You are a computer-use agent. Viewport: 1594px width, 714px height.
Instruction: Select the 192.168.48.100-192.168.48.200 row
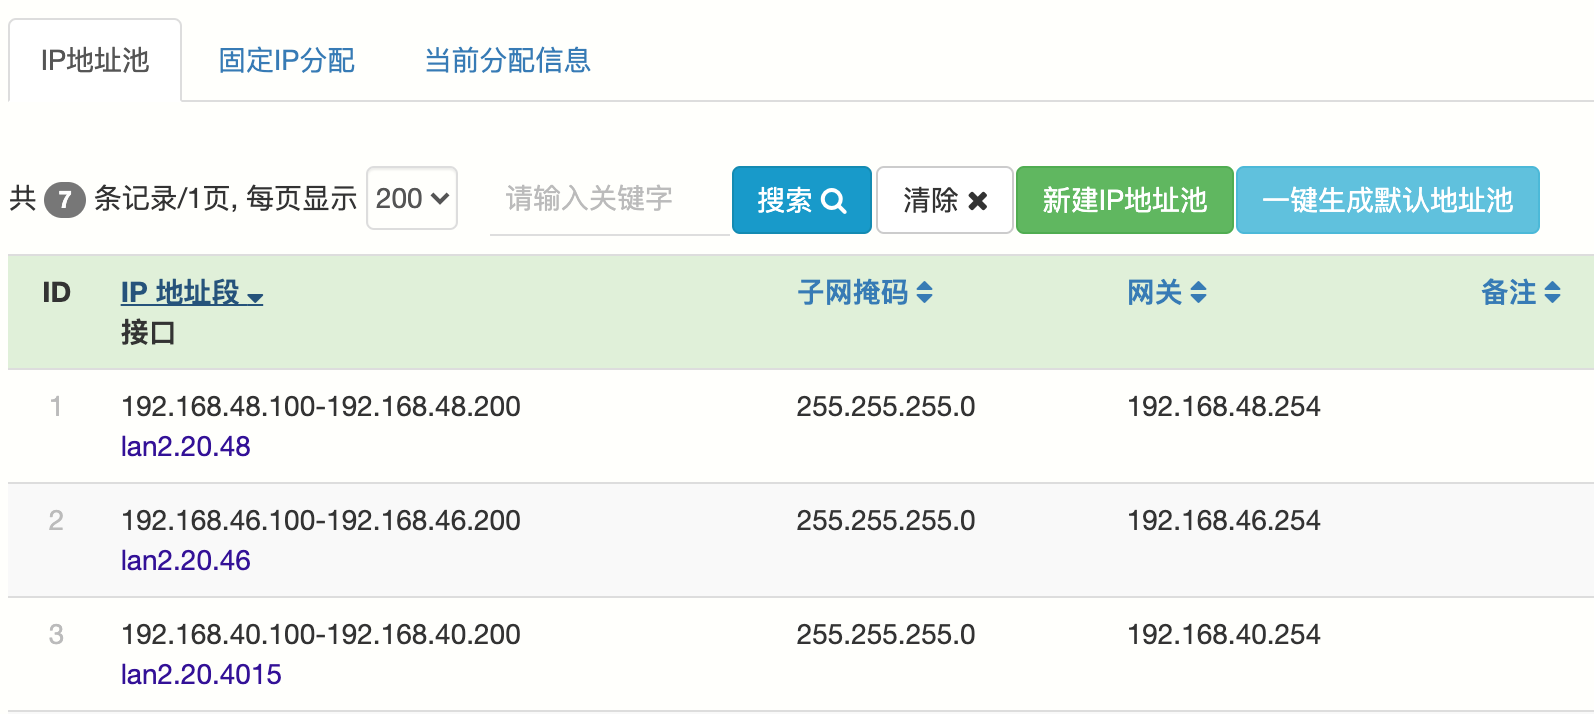[x=320, y=406]
